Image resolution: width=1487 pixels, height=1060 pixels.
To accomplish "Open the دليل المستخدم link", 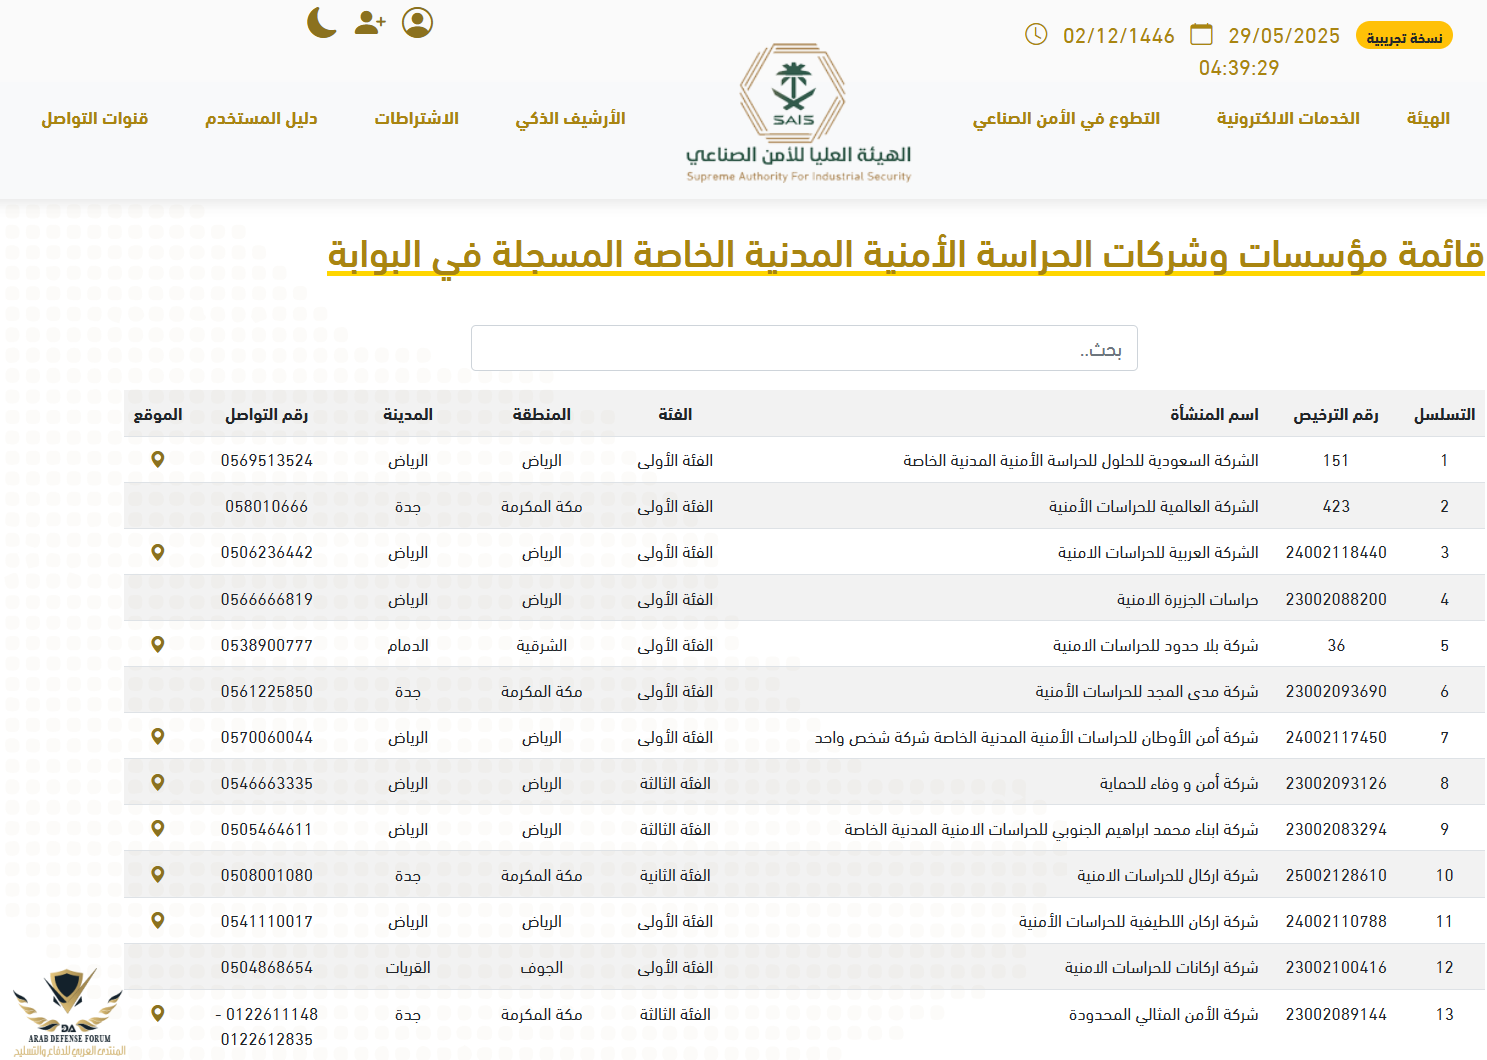I will pos(261,118).
